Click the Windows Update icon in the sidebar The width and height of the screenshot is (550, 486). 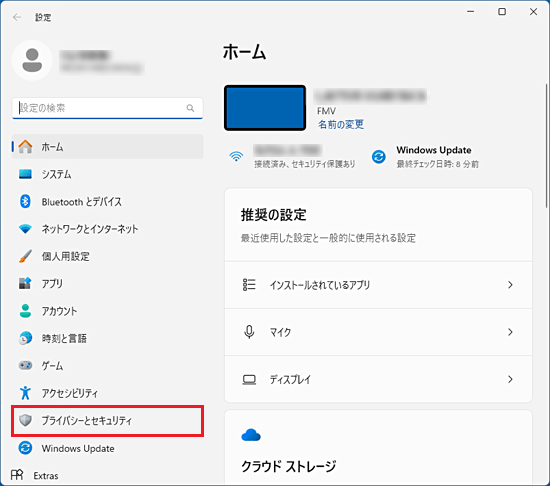(x=25, y=448)
